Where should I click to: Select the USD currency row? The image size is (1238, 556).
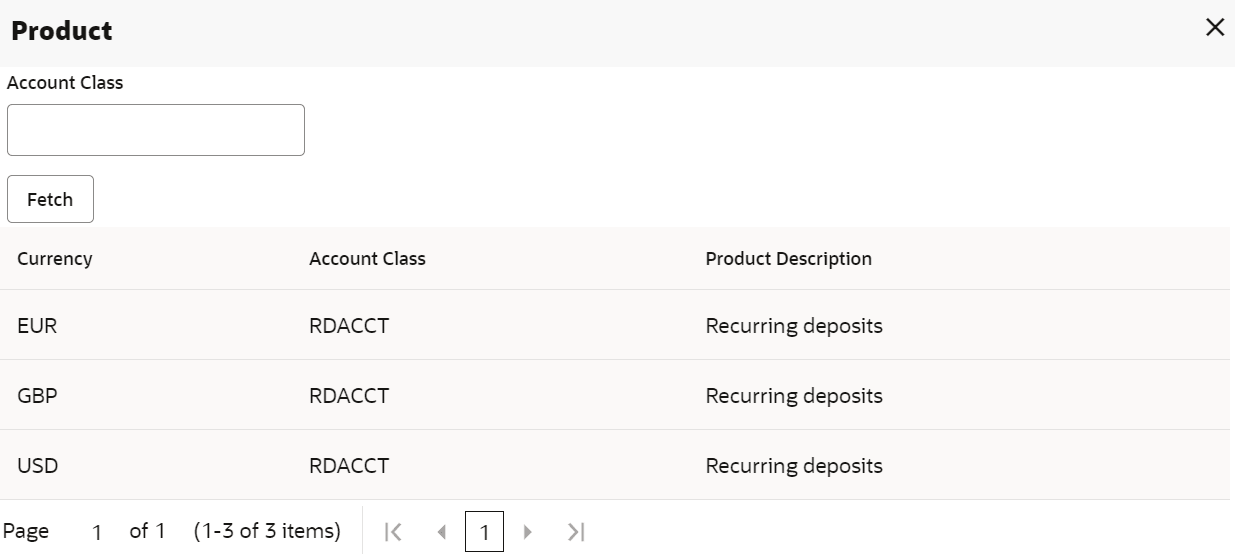[x=37, y=466]
